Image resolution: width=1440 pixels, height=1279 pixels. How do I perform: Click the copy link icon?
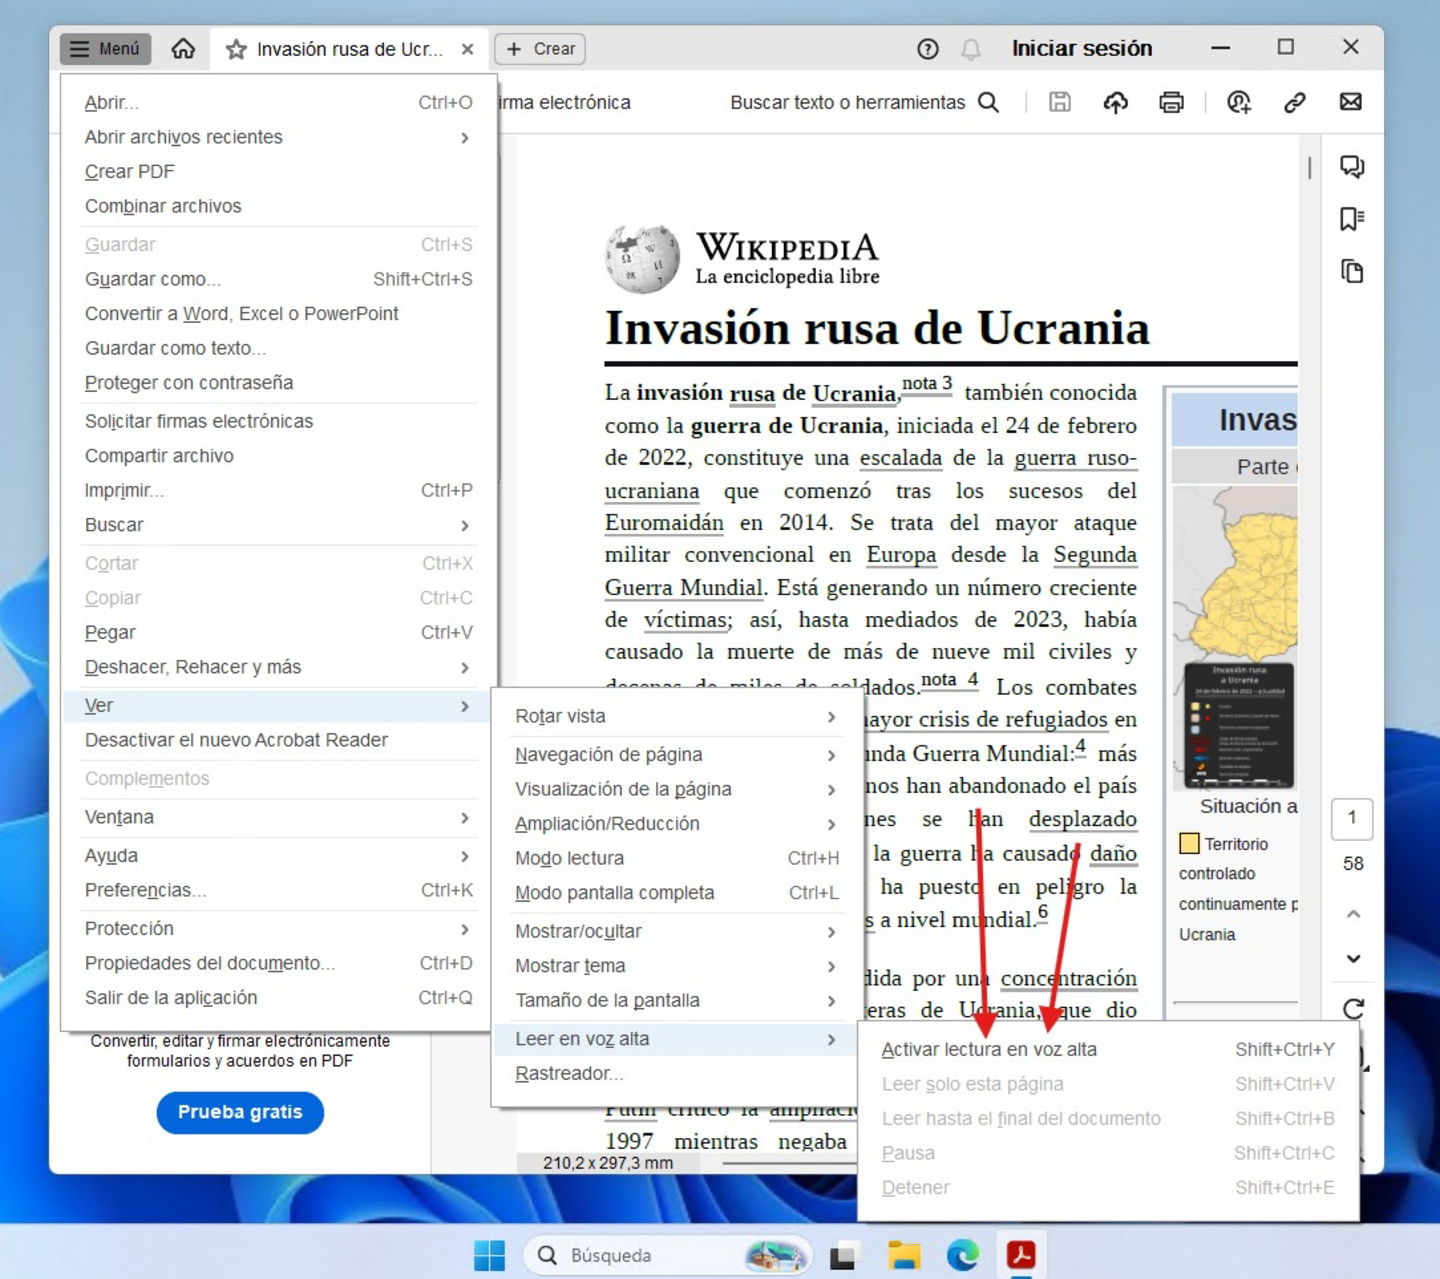point(1295,102)
